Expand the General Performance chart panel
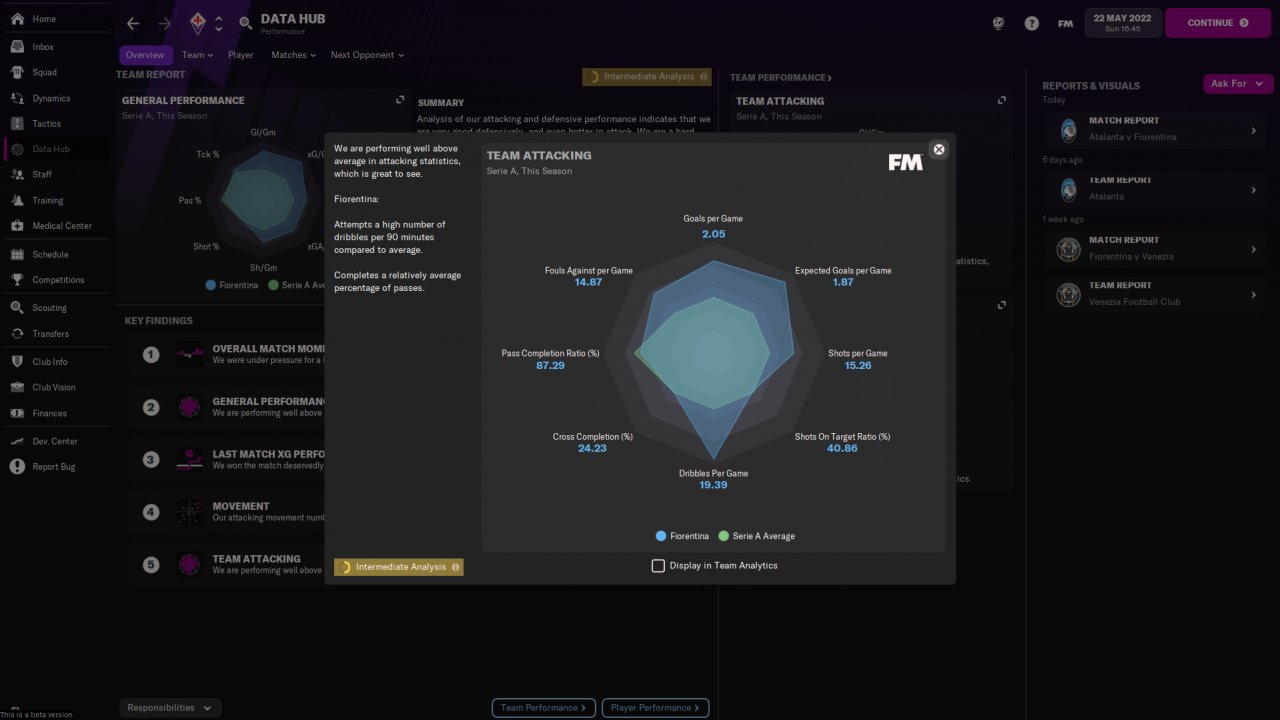Viewport: 1280px width, 720px height. pyautogui.click(x=400, y=100)
